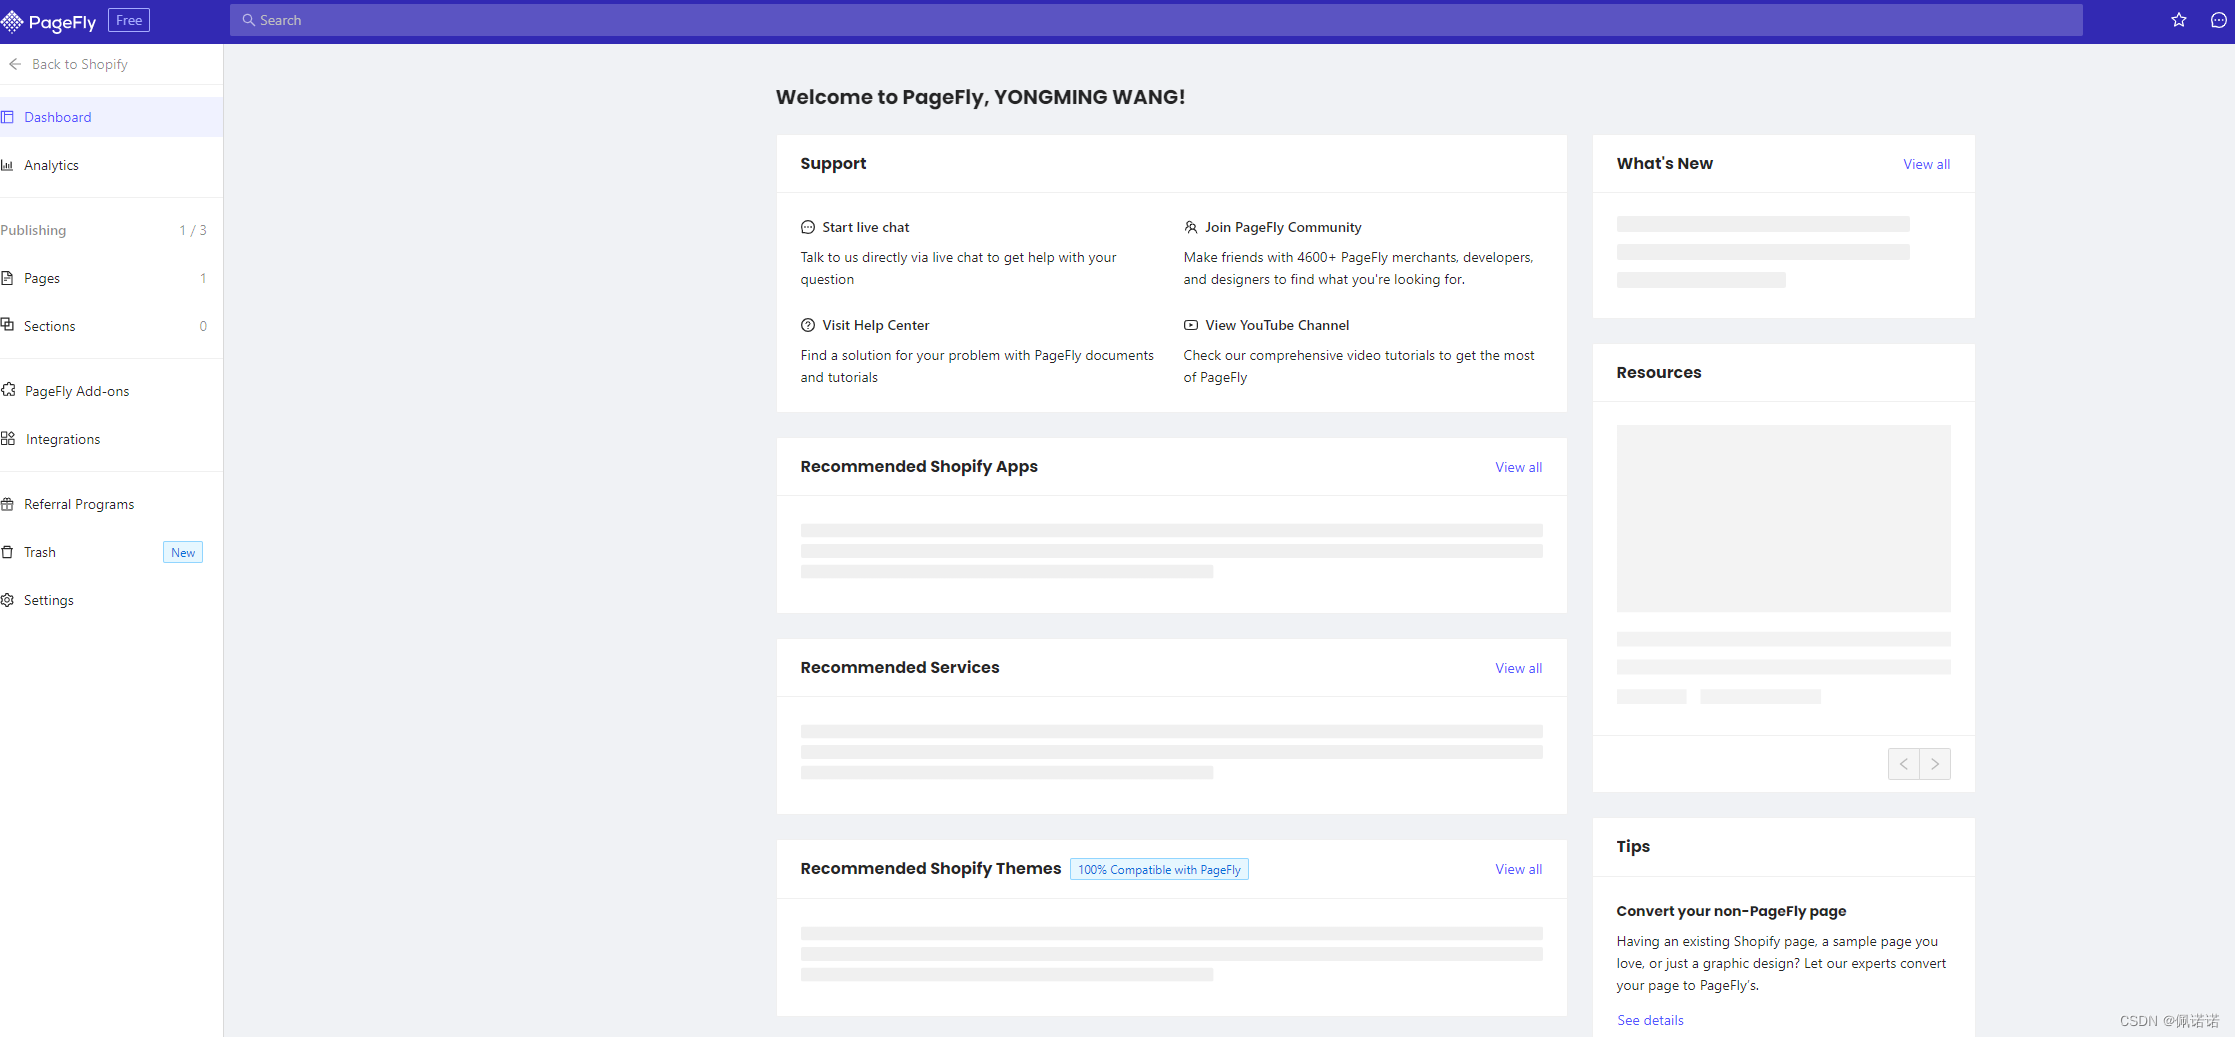Screen dimensions: 2235x1037
Task: Click the Join PageFly Community link
Action: 1283,227
